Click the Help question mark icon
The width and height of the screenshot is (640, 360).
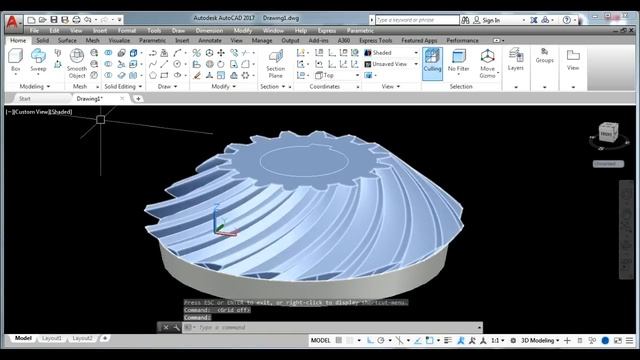click(x=567, y=20)
